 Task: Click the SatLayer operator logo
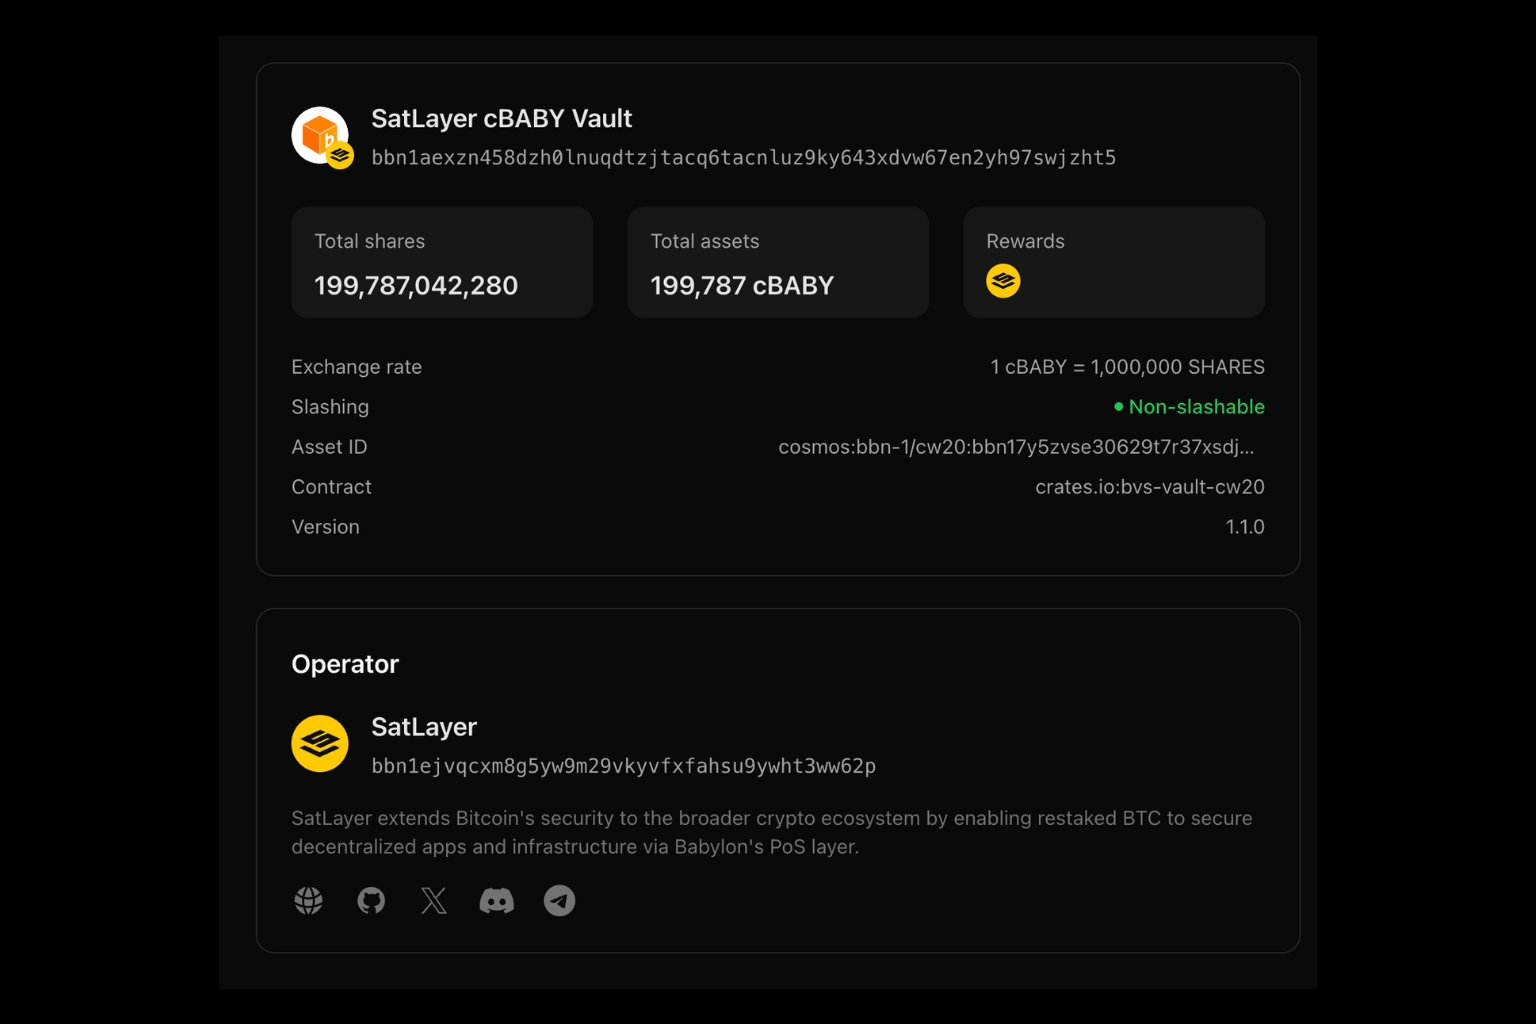[x=320, y=743]
